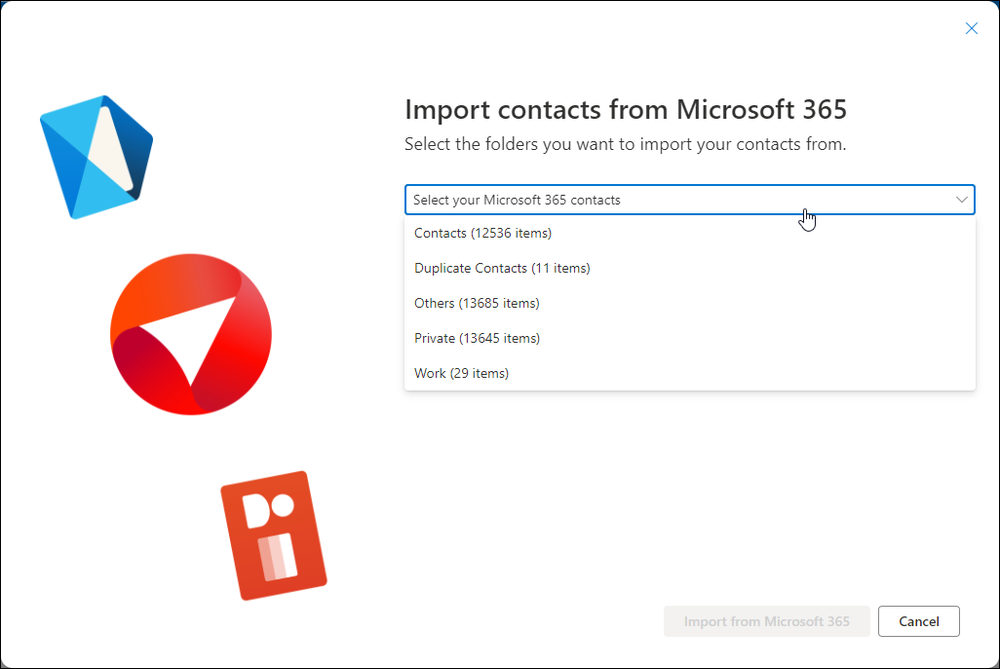Viewport: 1000px width, 669px height.
Task: Choose the Others folder containing 13685 items
Action: pyautogui.click(x=477, y=303)
